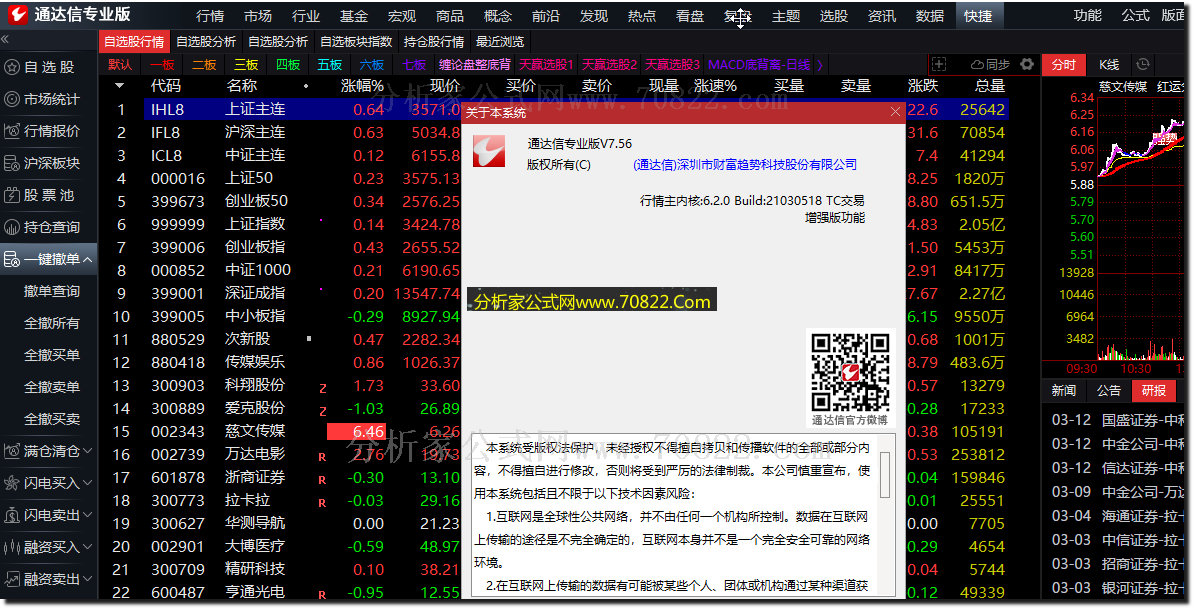Sort by 代码 column header
This screenshot has width=1194, height=608.
coord(166,86)
